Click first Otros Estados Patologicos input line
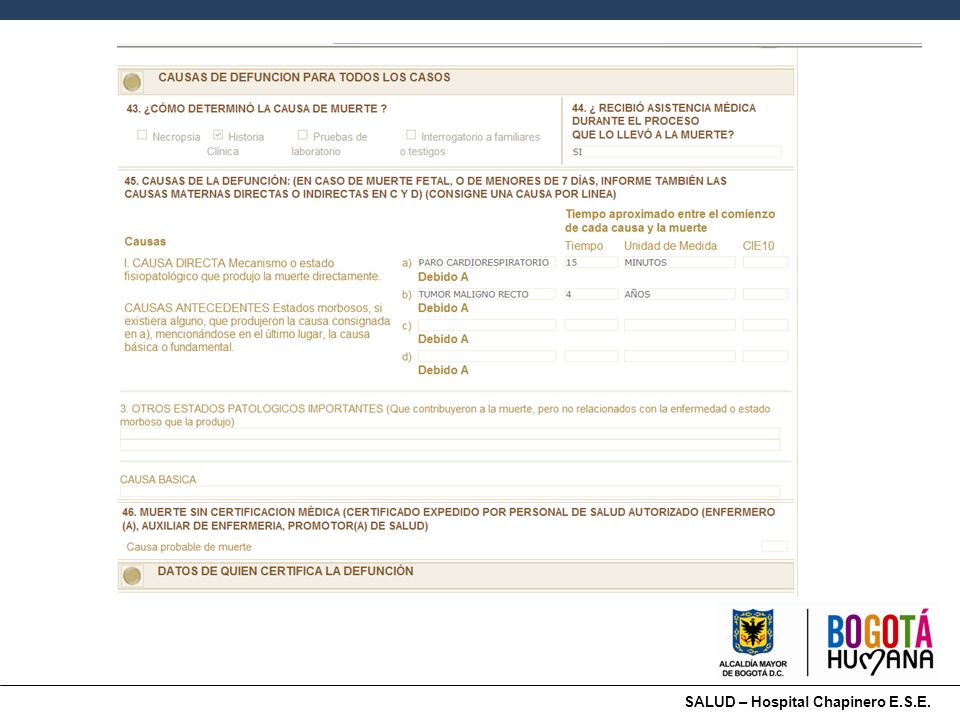Viewport: 960px width, 720px height. (450, 433)
